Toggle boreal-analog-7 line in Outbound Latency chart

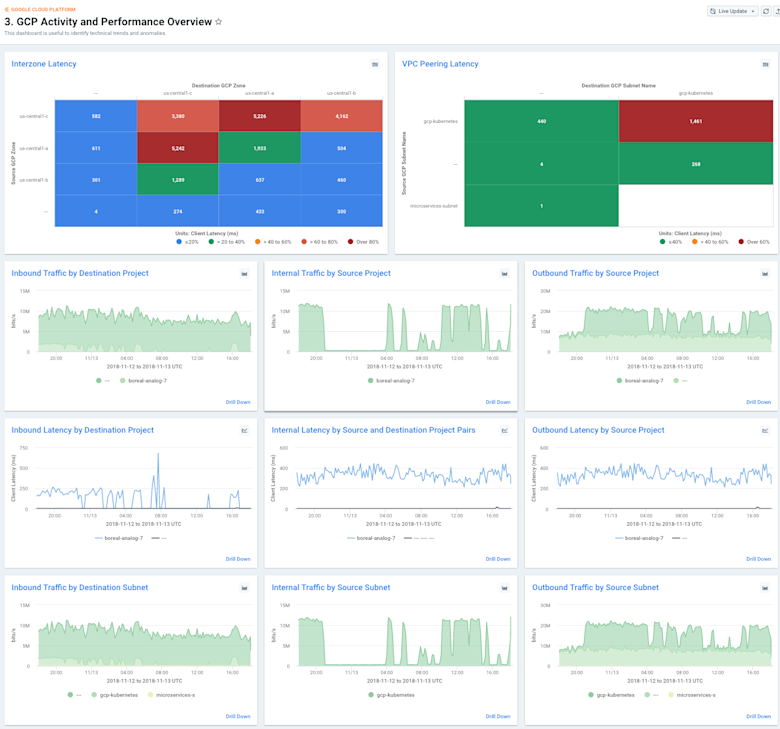point(639,538)
